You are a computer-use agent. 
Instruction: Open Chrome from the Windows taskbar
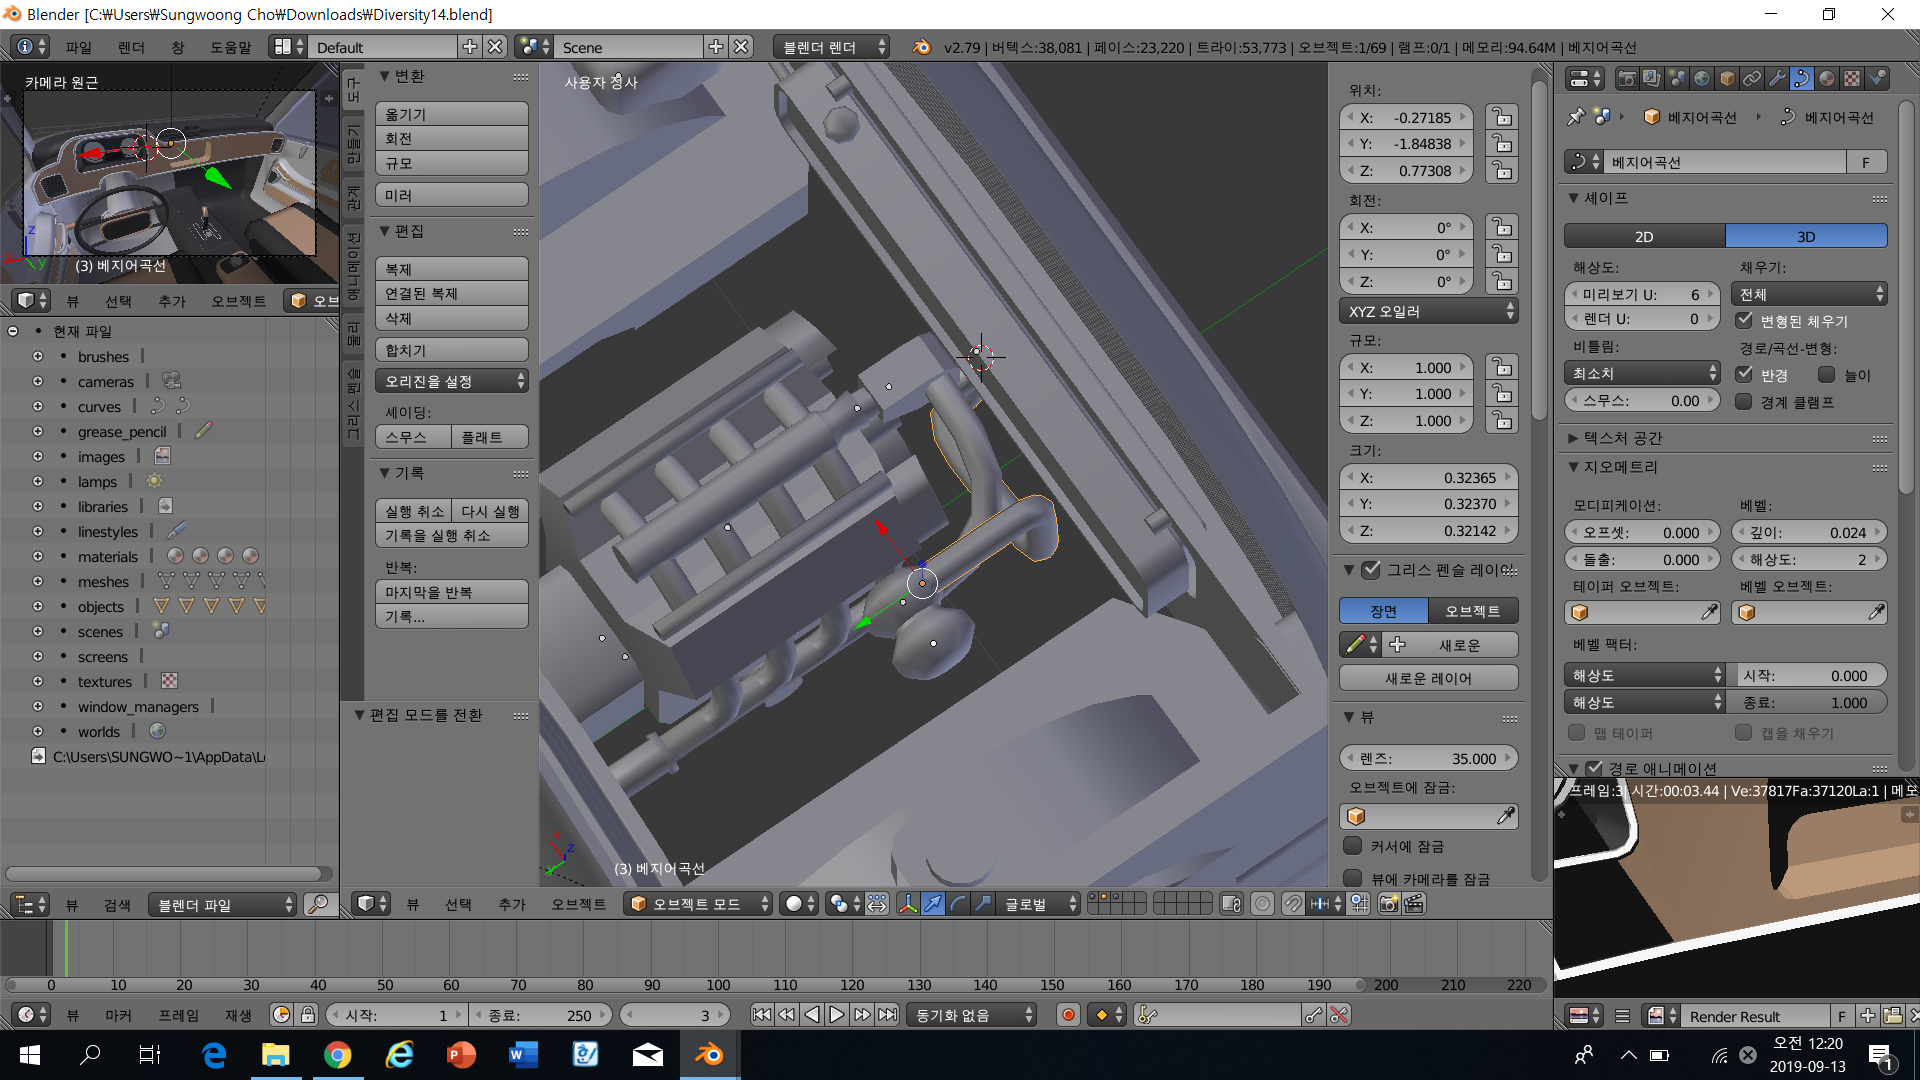pyautogui.click(x=338, y=1055)
